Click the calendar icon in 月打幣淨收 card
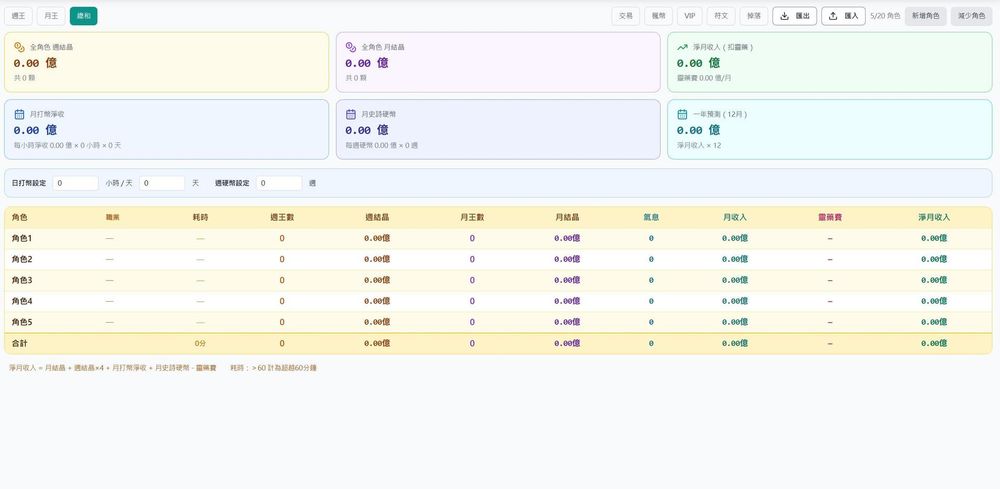The height and width of the screenshot is (489, 1000). point(19,114)
